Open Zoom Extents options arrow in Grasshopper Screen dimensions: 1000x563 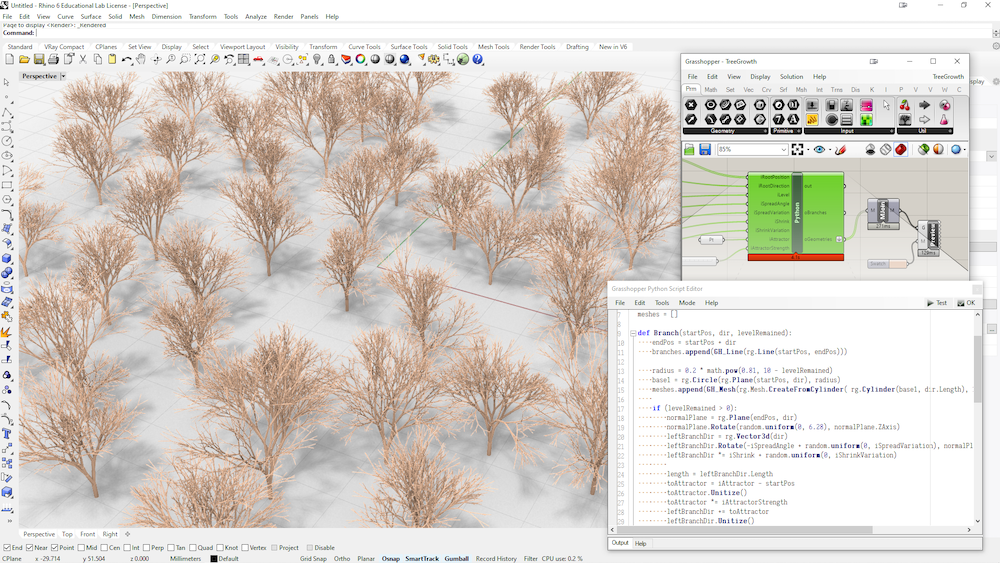(x=808, y=150)
